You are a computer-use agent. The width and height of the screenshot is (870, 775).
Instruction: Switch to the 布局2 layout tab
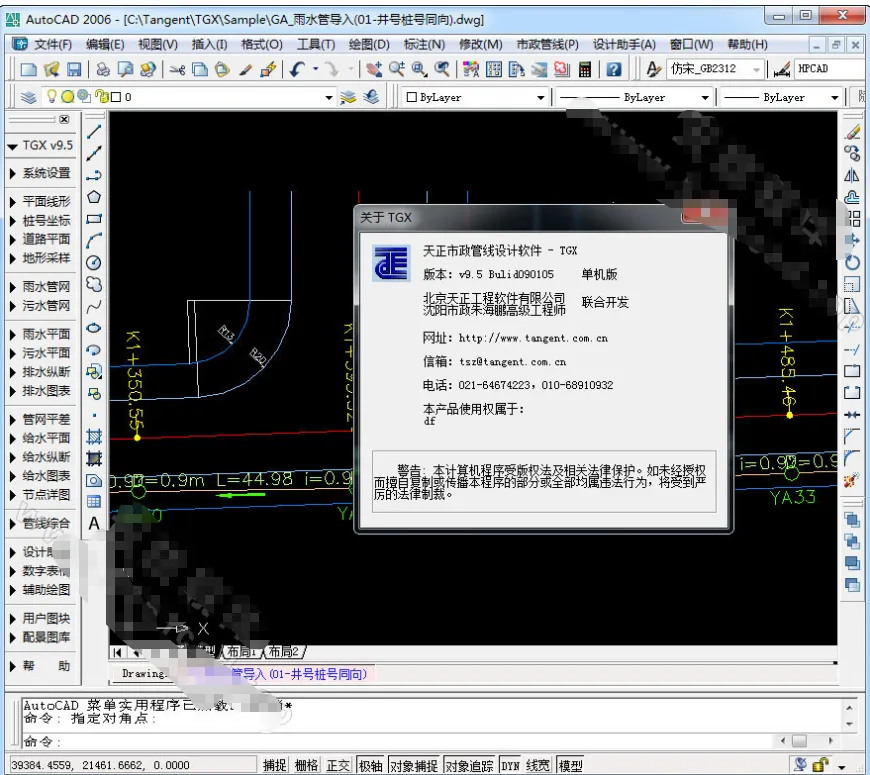click(x=284, y=651)
